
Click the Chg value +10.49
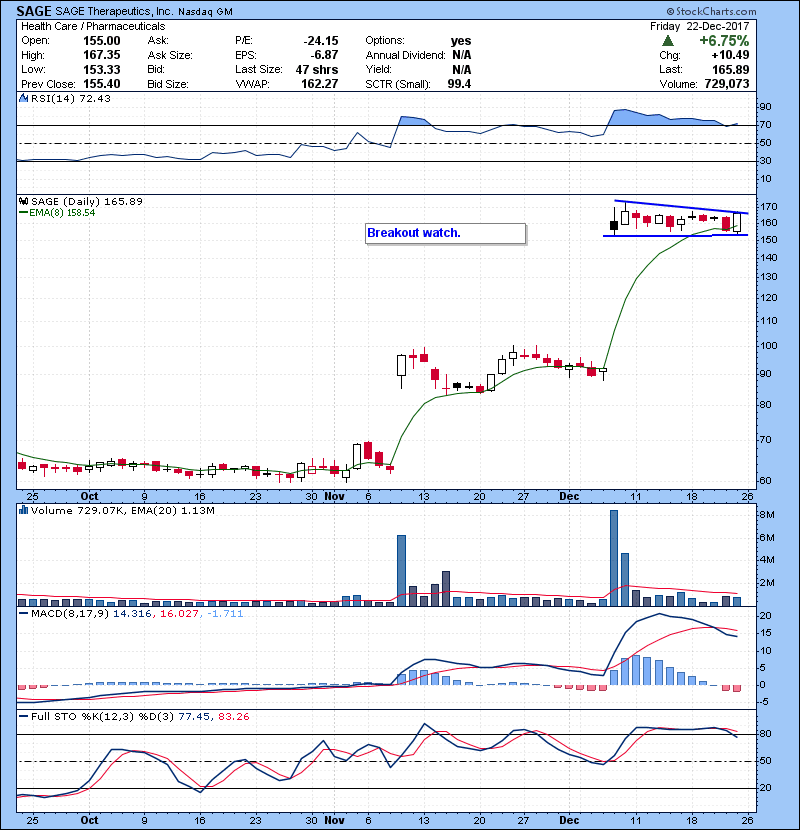click(730, 55)
